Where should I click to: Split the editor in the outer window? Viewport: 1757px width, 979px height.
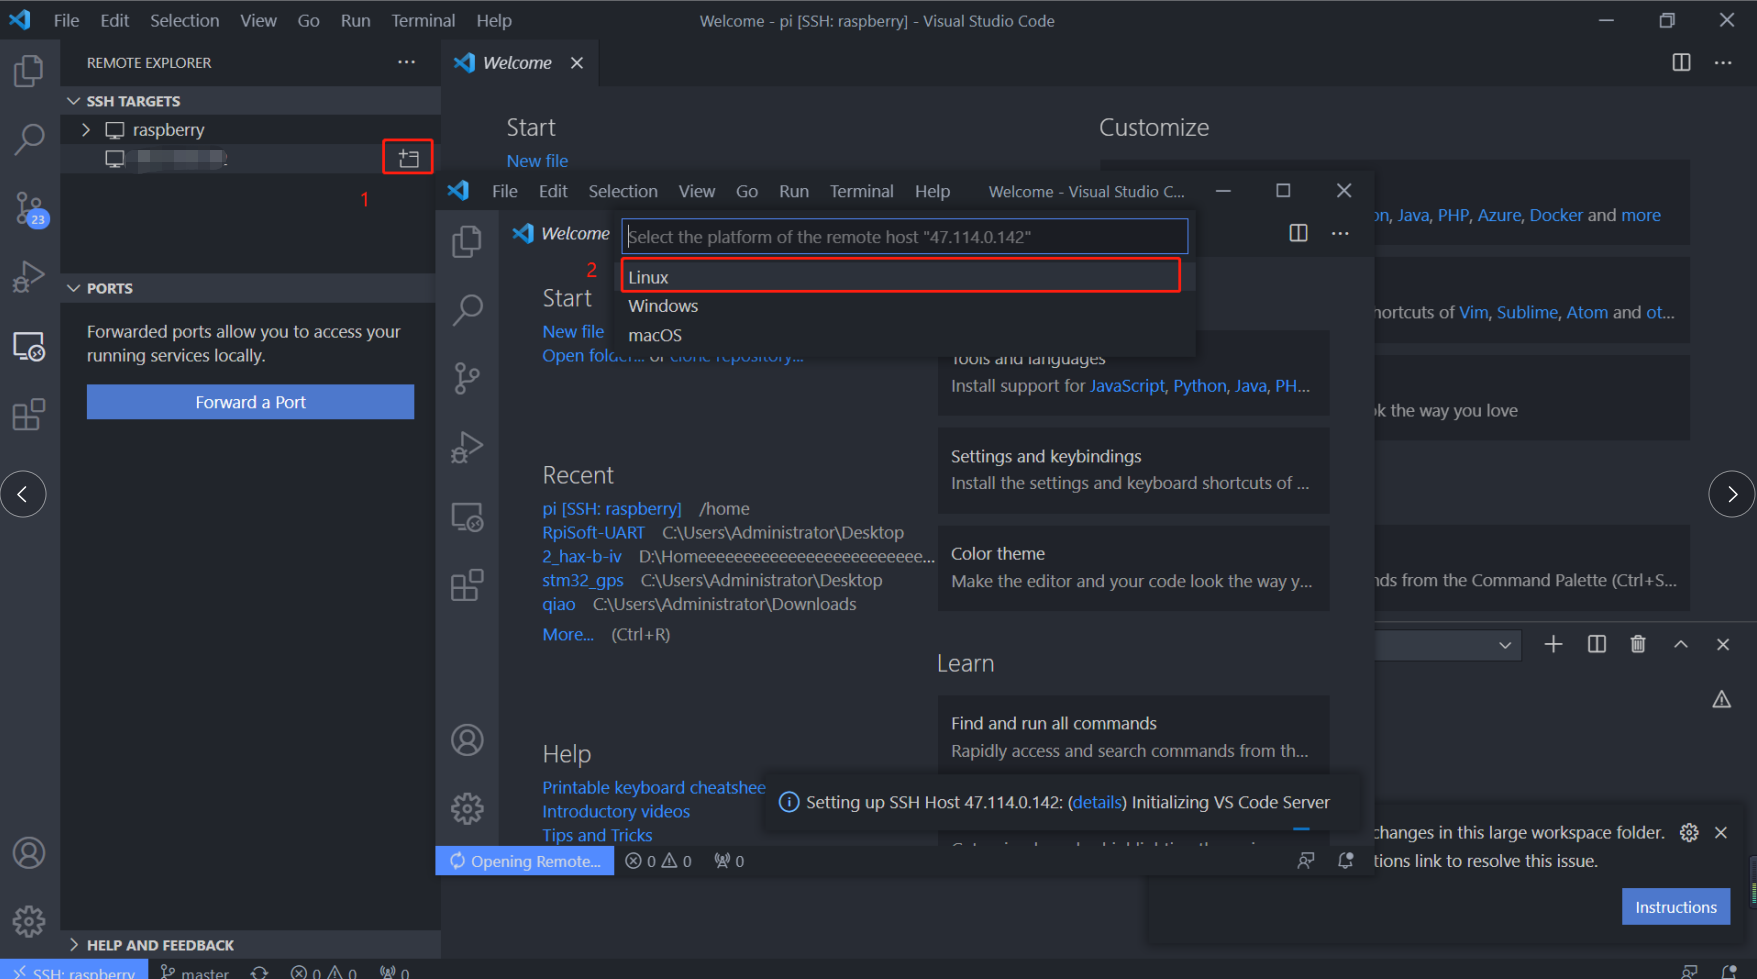(1681, 62)
